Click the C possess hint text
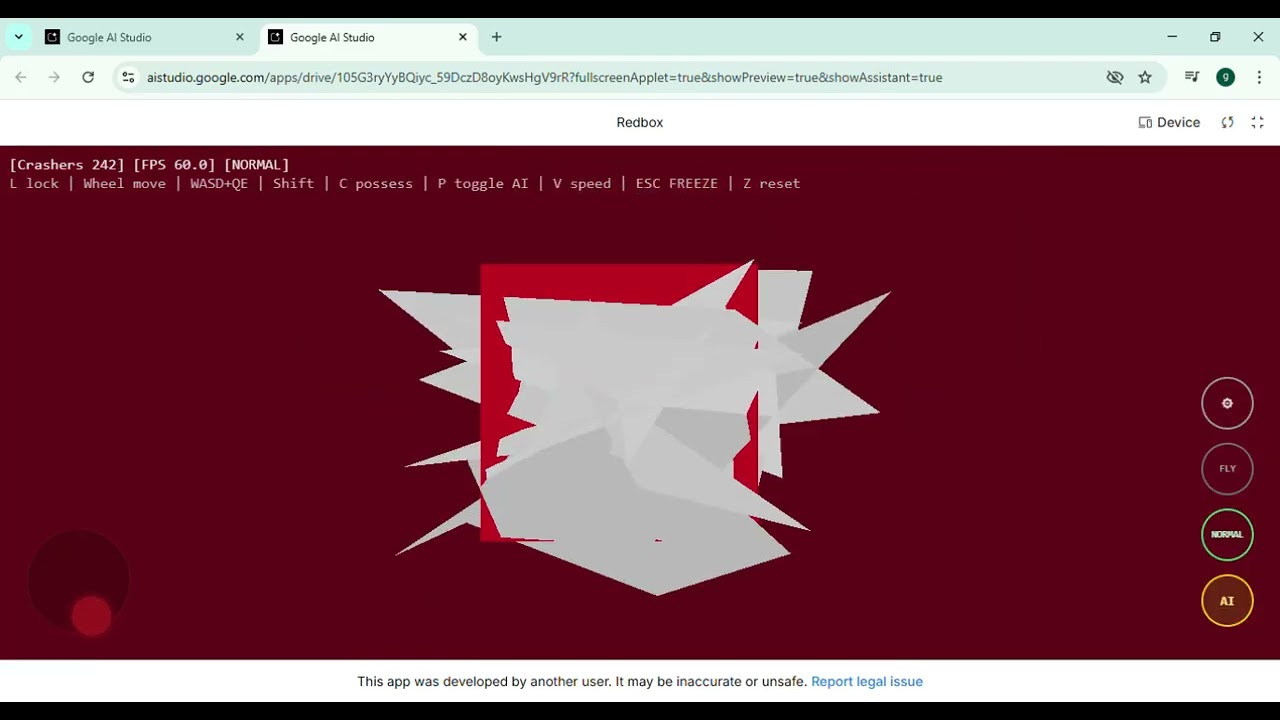1280x720 pixels. click(376, 184)
